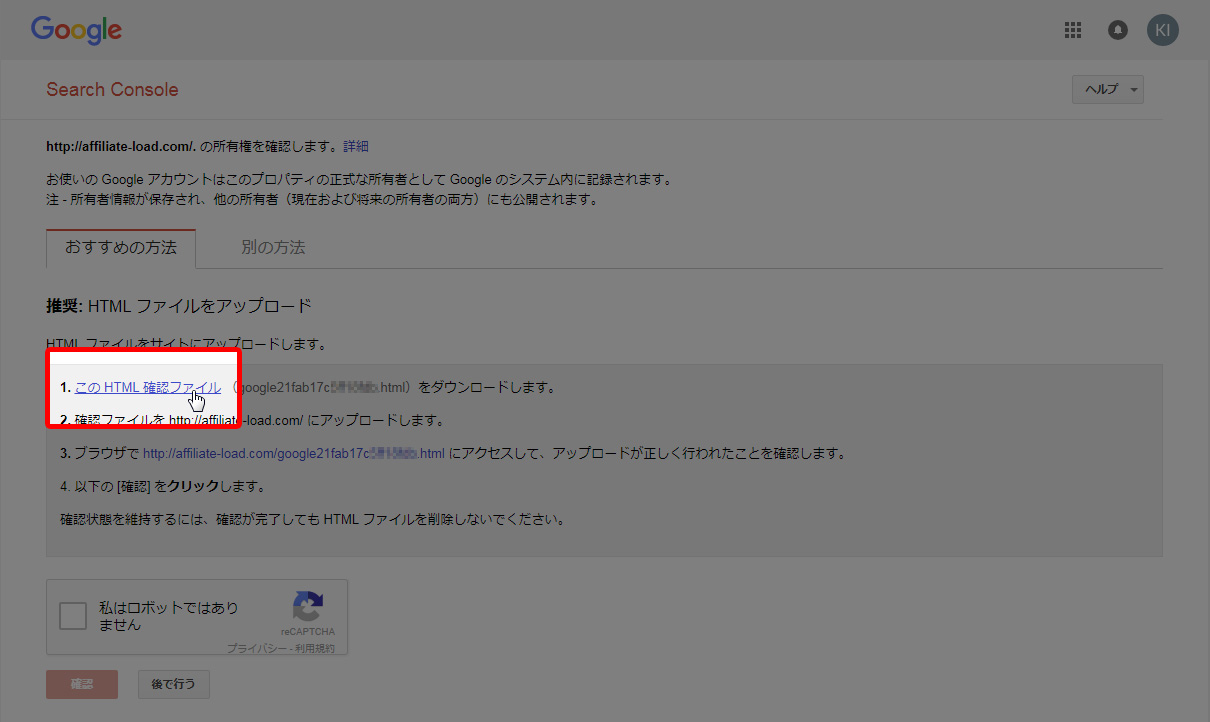The image size is (1210, 722).
Task: Open the affiliate-load.com google21fab17c html link
Action: click(293, 453)
